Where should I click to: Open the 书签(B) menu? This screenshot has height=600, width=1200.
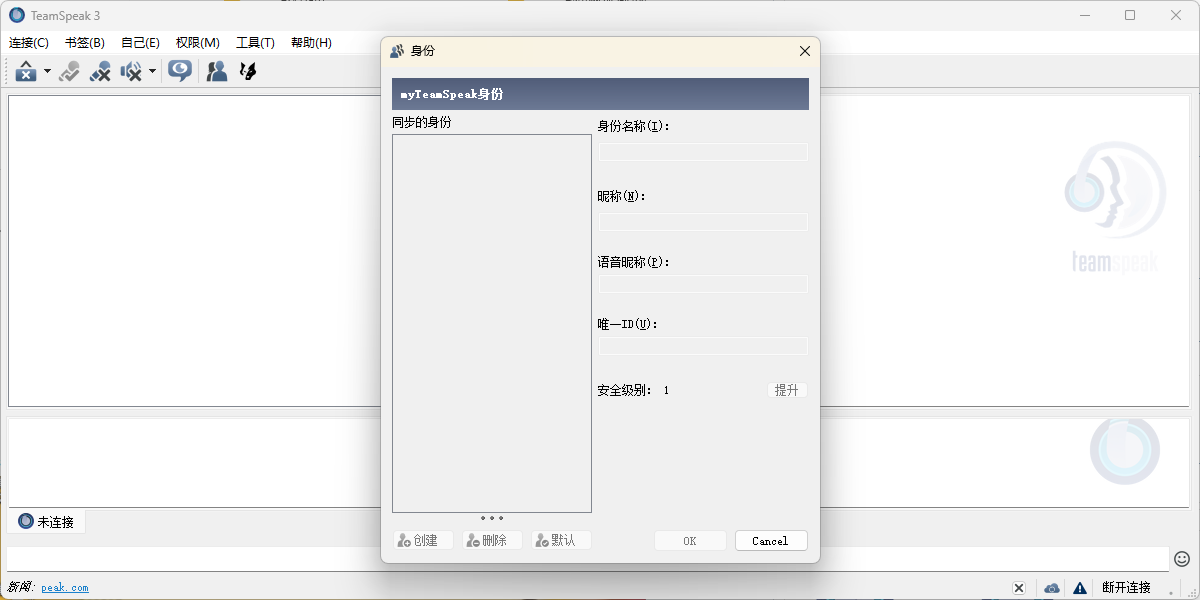pos(85,43)
